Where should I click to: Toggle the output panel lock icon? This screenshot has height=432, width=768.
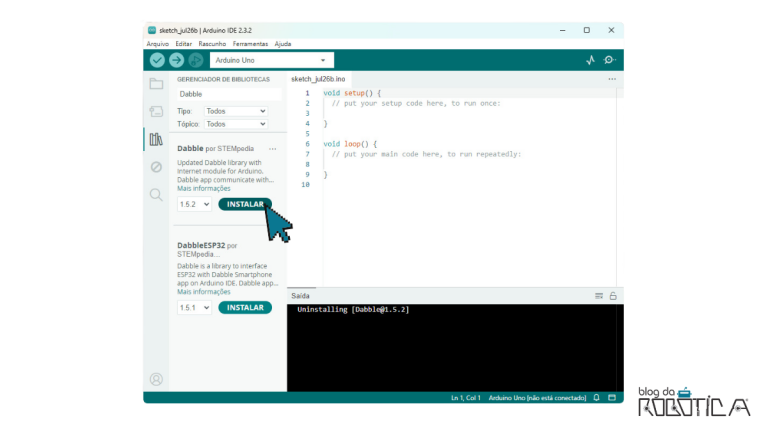[613, 296]
